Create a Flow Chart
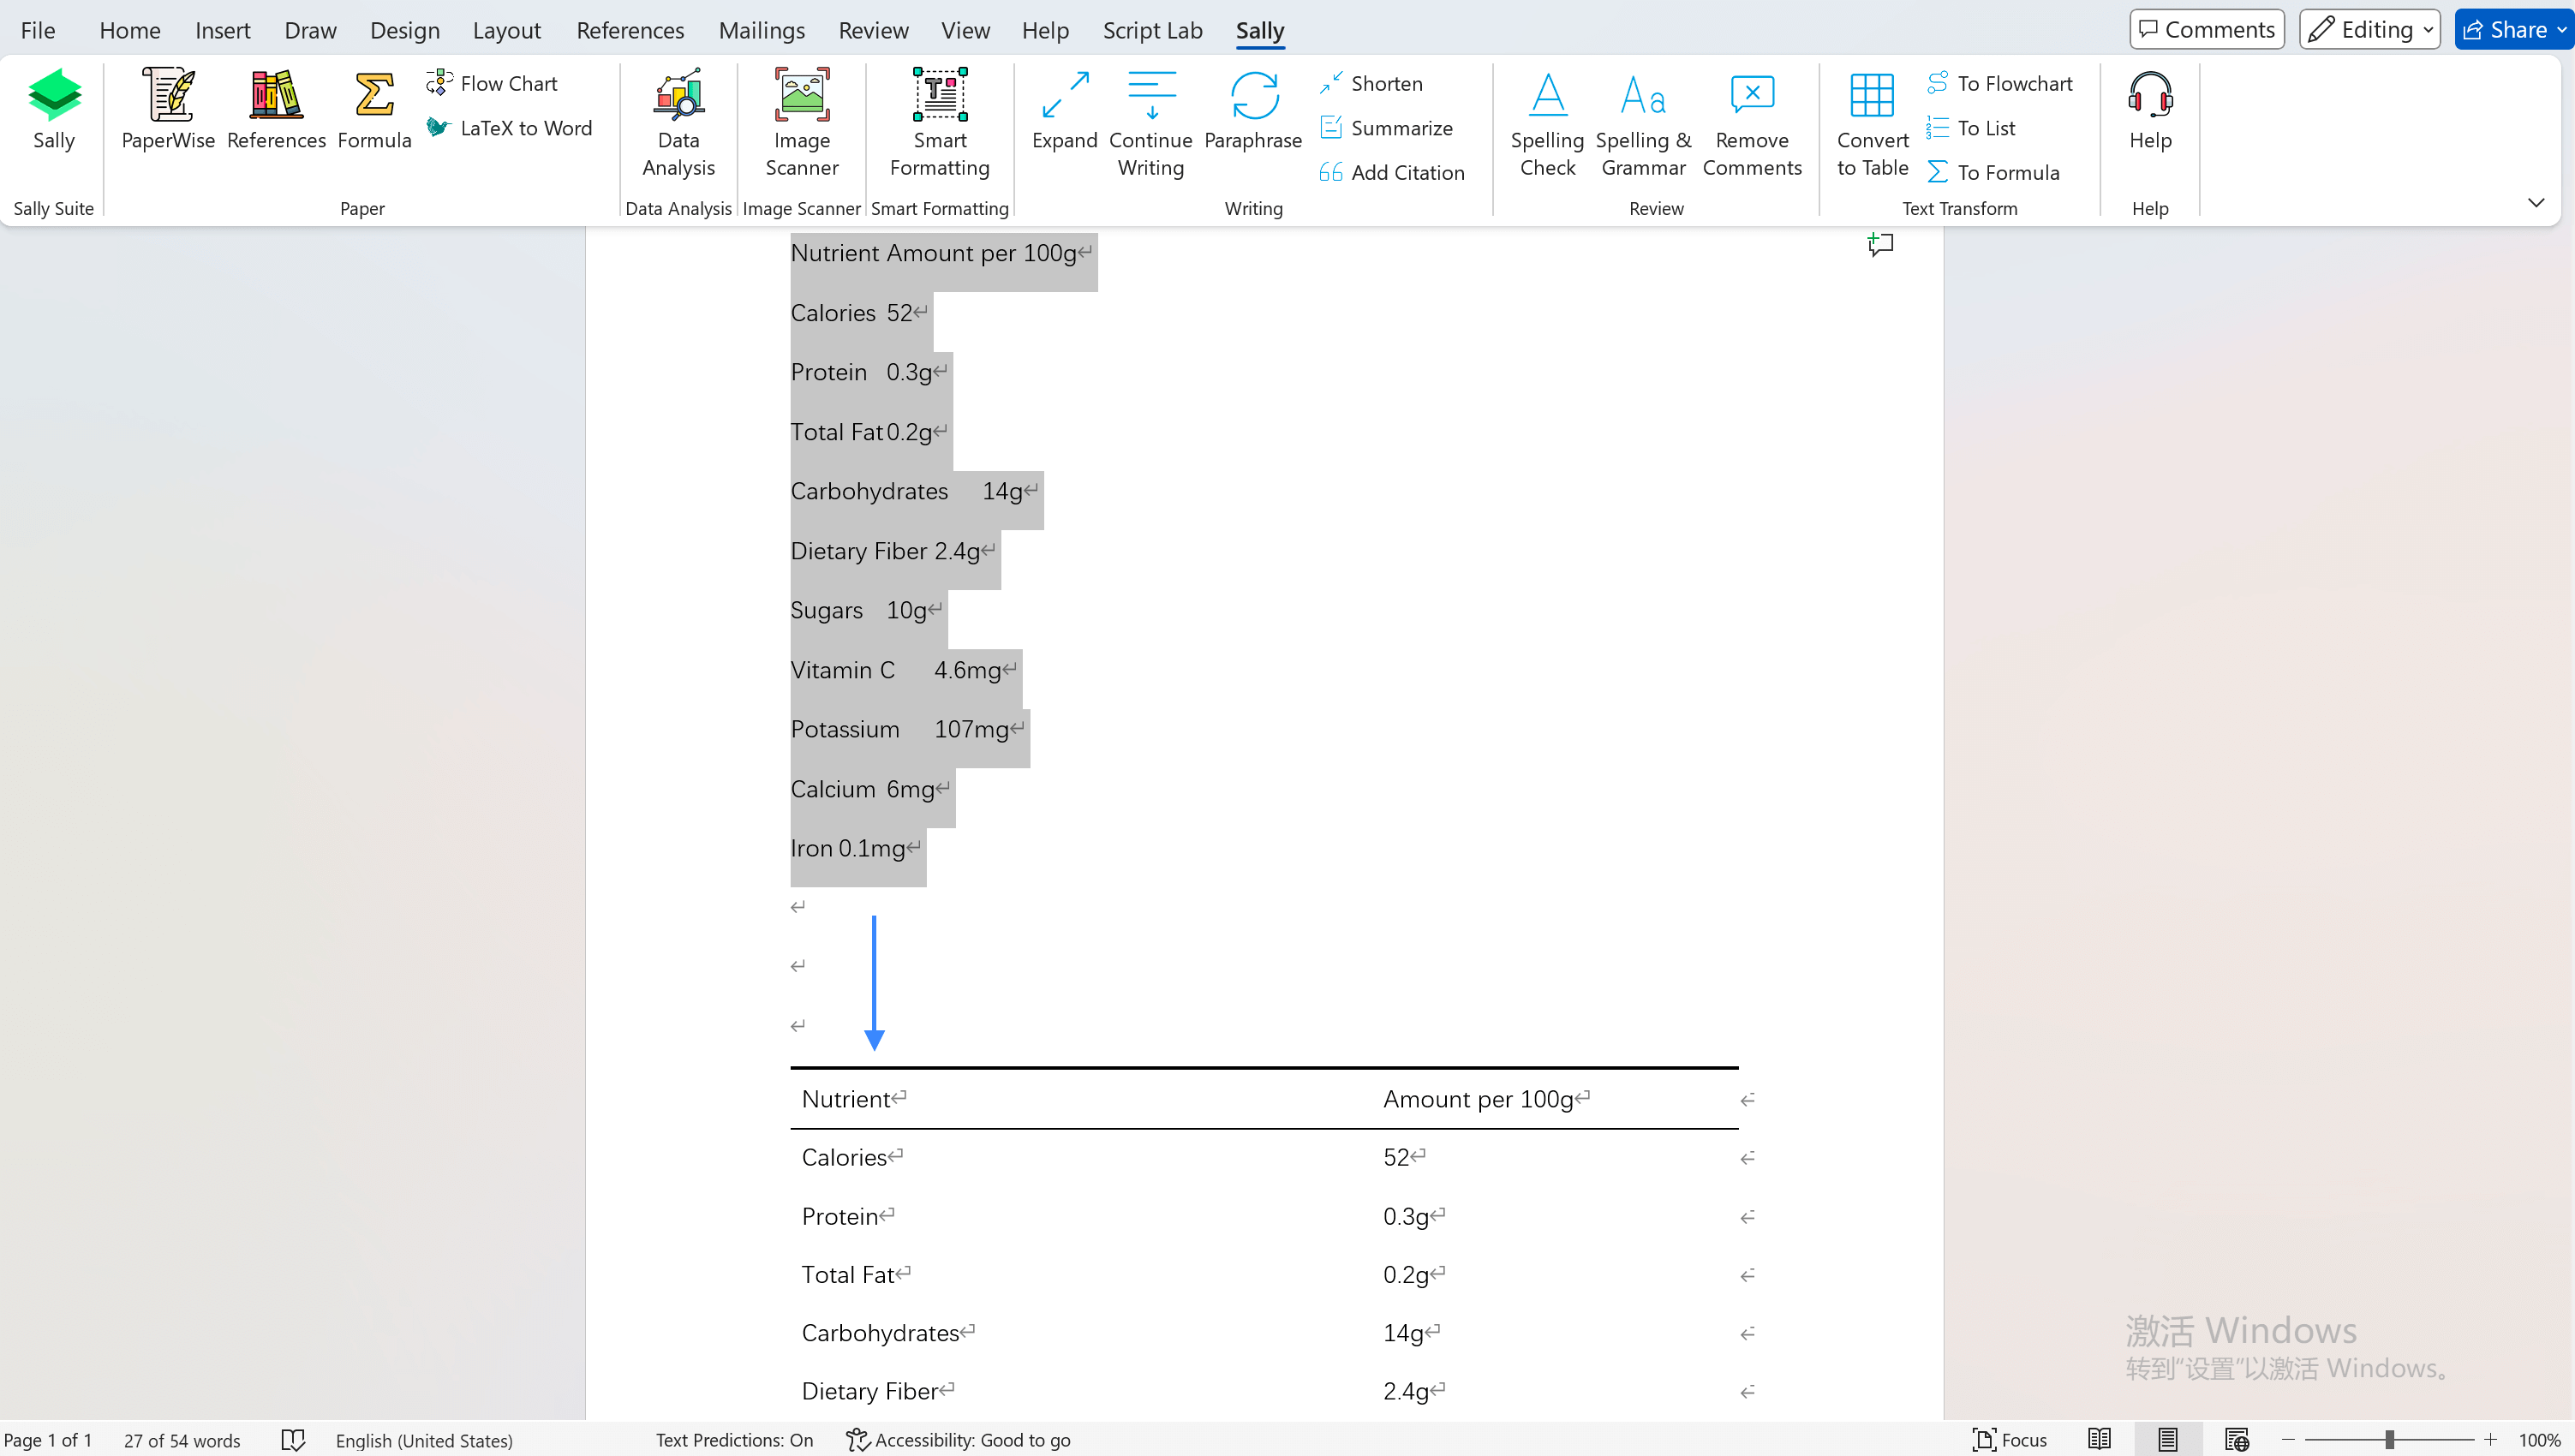2575x1456 pixels. point(492,83)
